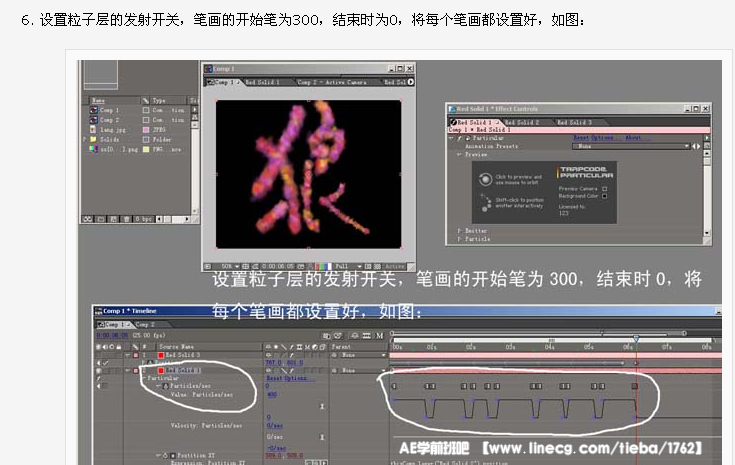The width and height of the screenshot is (735, 465).
Task: Click the emitter position dots icon
Action: click(x=485, y=202)
